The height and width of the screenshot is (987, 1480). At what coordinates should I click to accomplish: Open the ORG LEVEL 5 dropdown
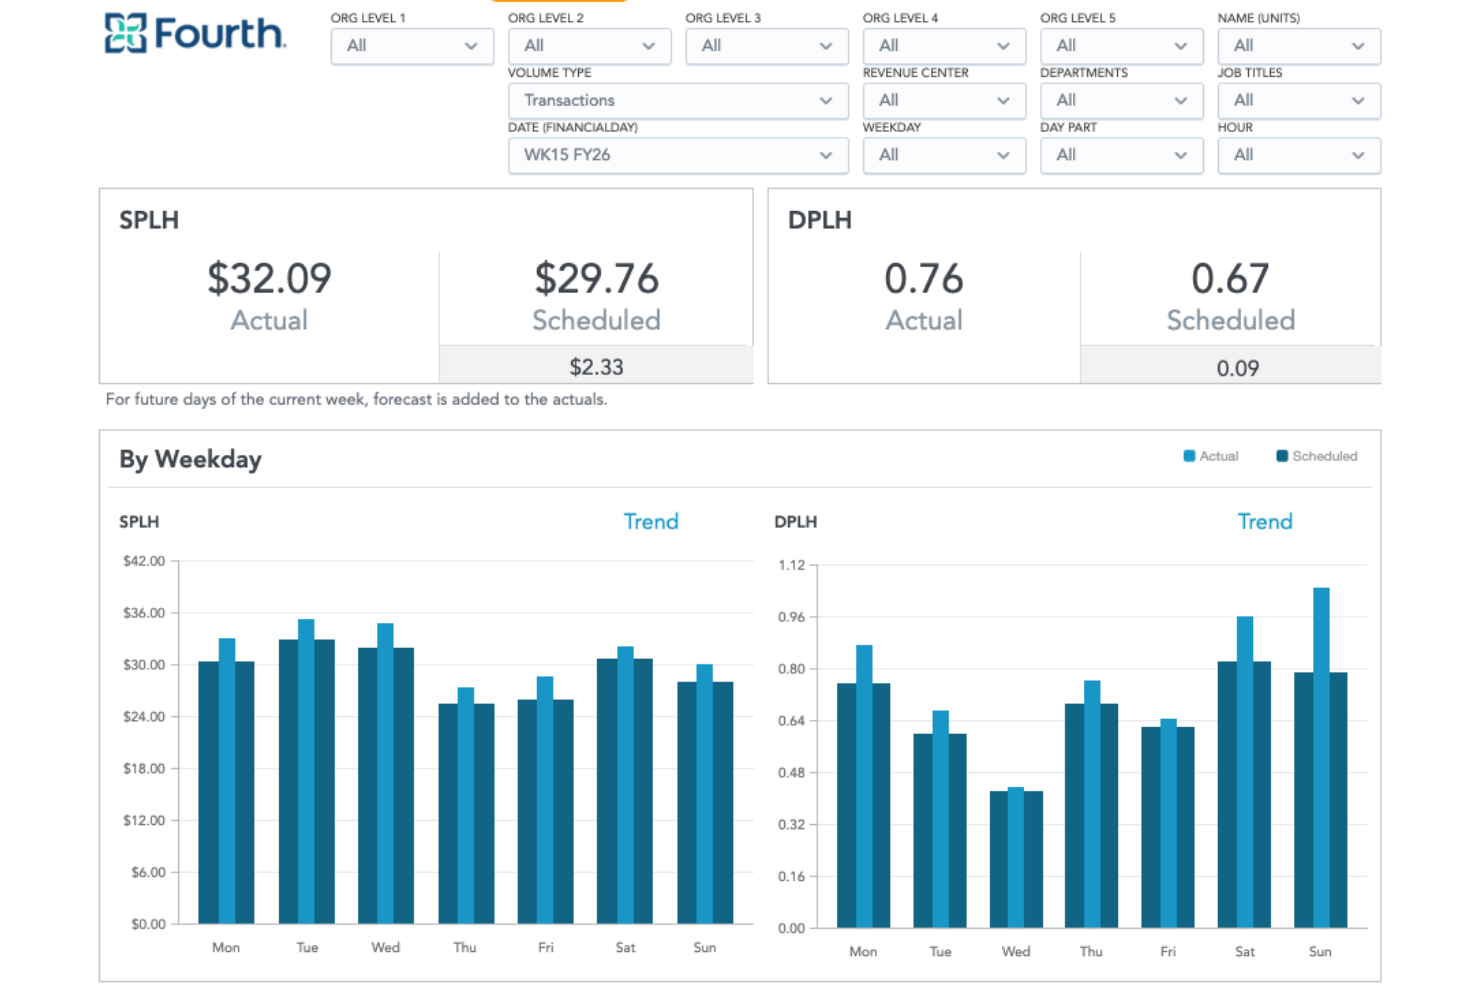(1121, 46)
